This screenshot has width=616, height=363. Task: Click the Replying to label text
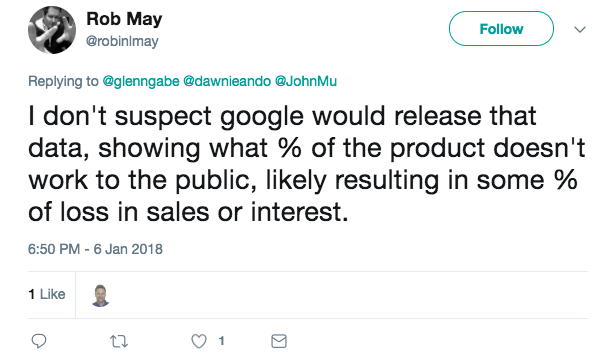click(x=63, y=81)
